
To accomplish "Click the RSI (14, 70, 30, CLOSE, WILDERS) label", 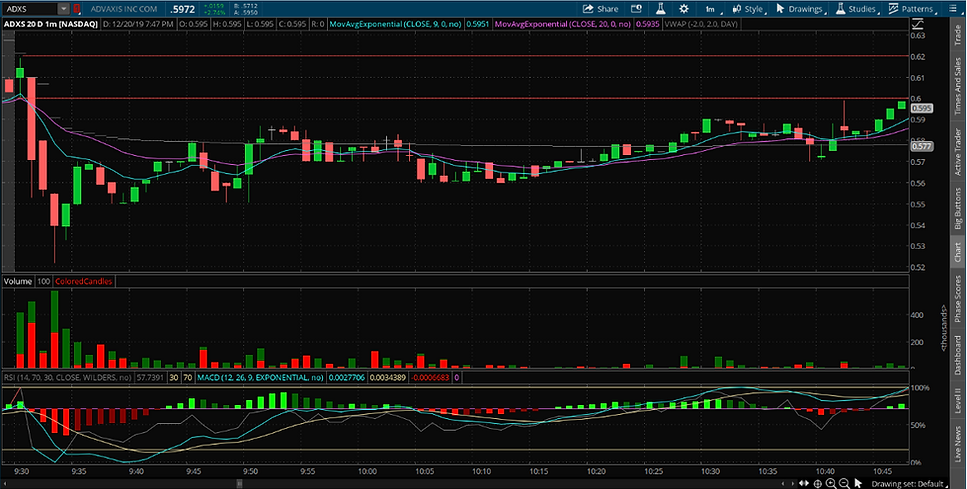I will click(67, 377).
